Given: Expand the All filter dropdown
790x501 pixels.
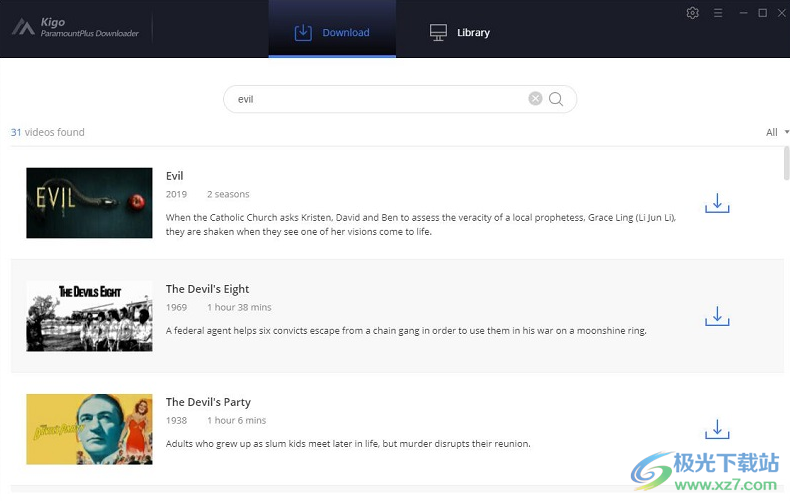Looking at the screenshot, I should click(777, 132).
